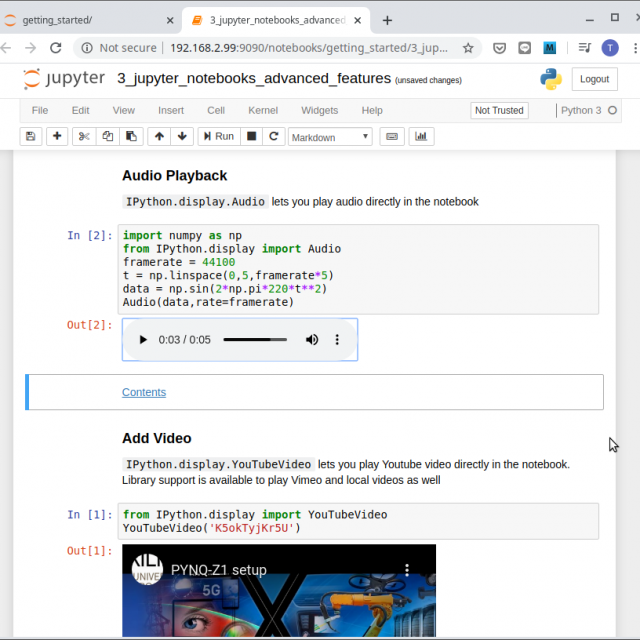640x640 pixels.
Task: Copy selected cells in the toolbar
Action: [x=107, y=136]
